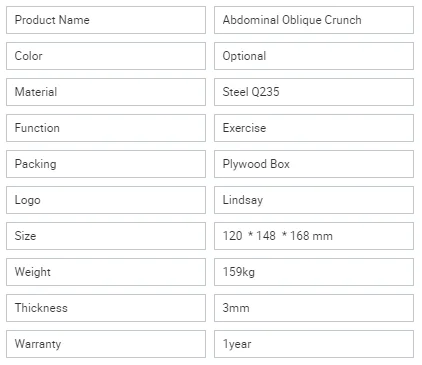The width and height of the screenshot is (422, 365).
Task: Click the Size label cell
Action: (106, 236)
